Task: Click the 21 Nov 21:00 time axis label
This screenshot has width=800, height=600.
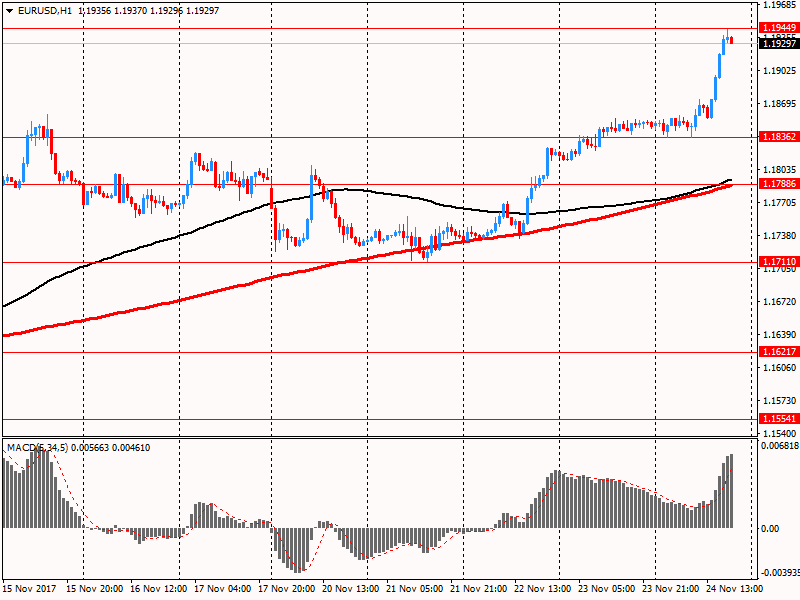Action: [479, 589]
